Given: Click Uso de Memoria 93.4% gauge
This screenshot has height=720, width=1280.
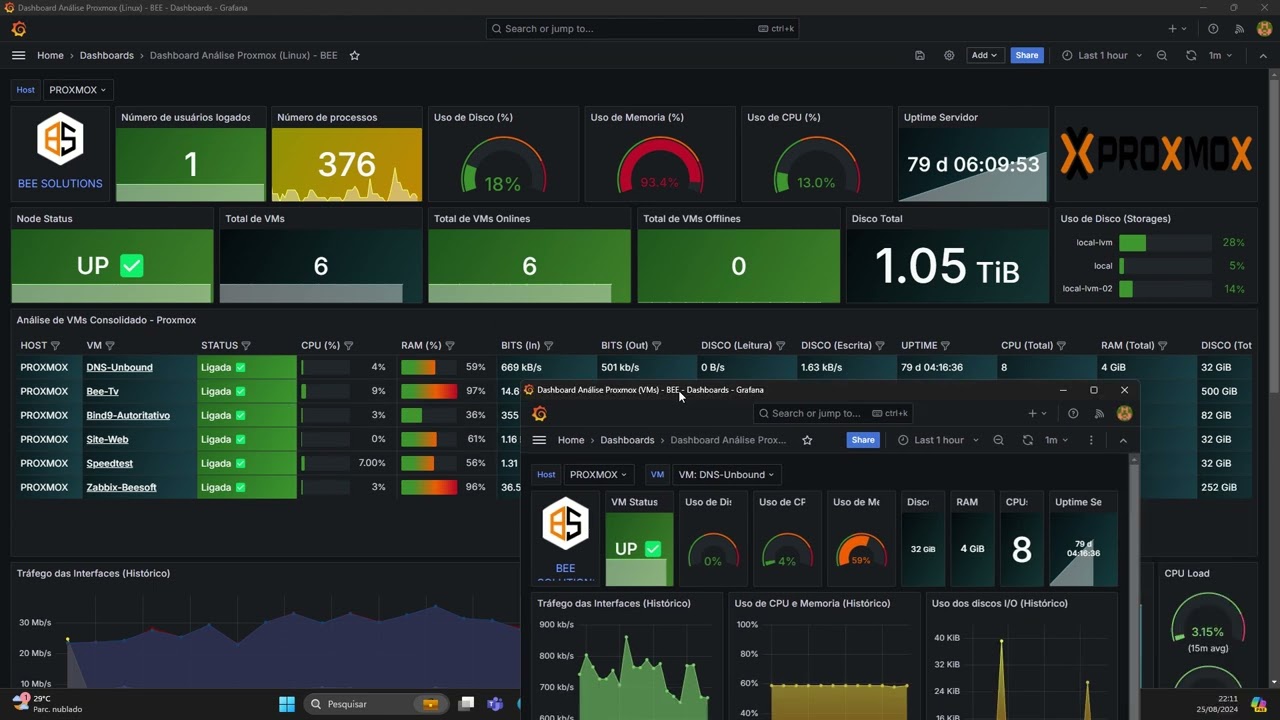Looking at the screenshot, I should click(x=660, y=166).
